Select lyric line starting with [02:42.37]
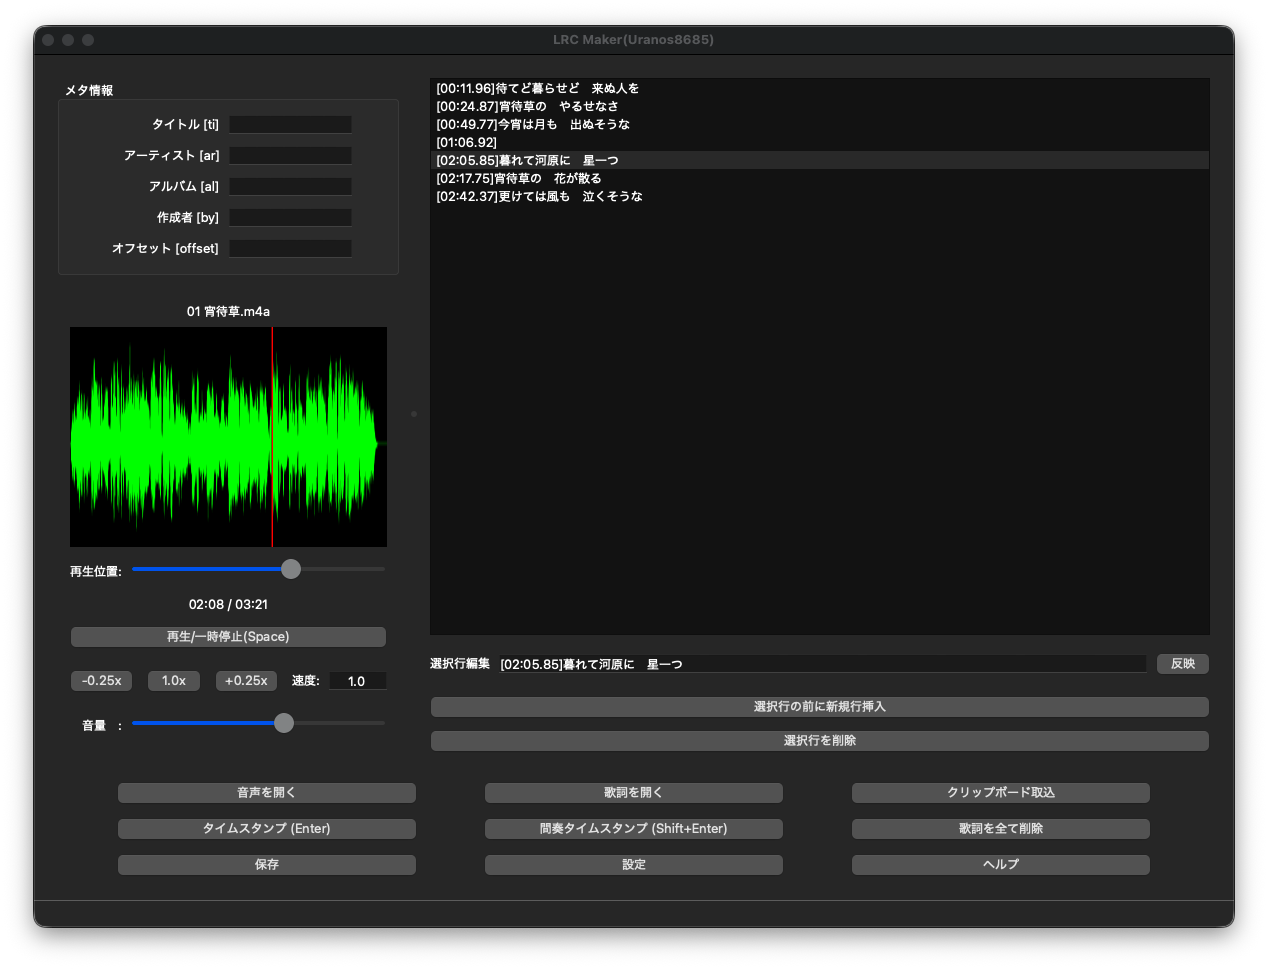 (540, 197)
